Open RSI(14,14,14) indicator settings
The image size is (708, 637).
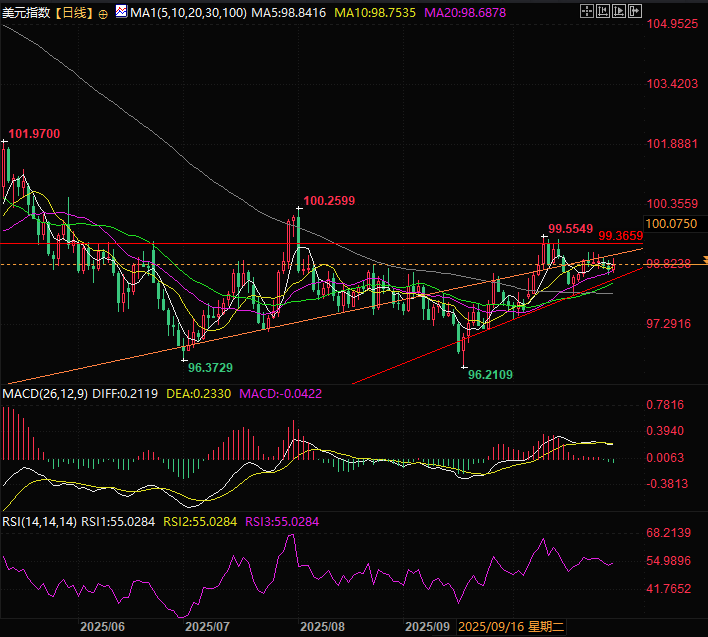39,521
